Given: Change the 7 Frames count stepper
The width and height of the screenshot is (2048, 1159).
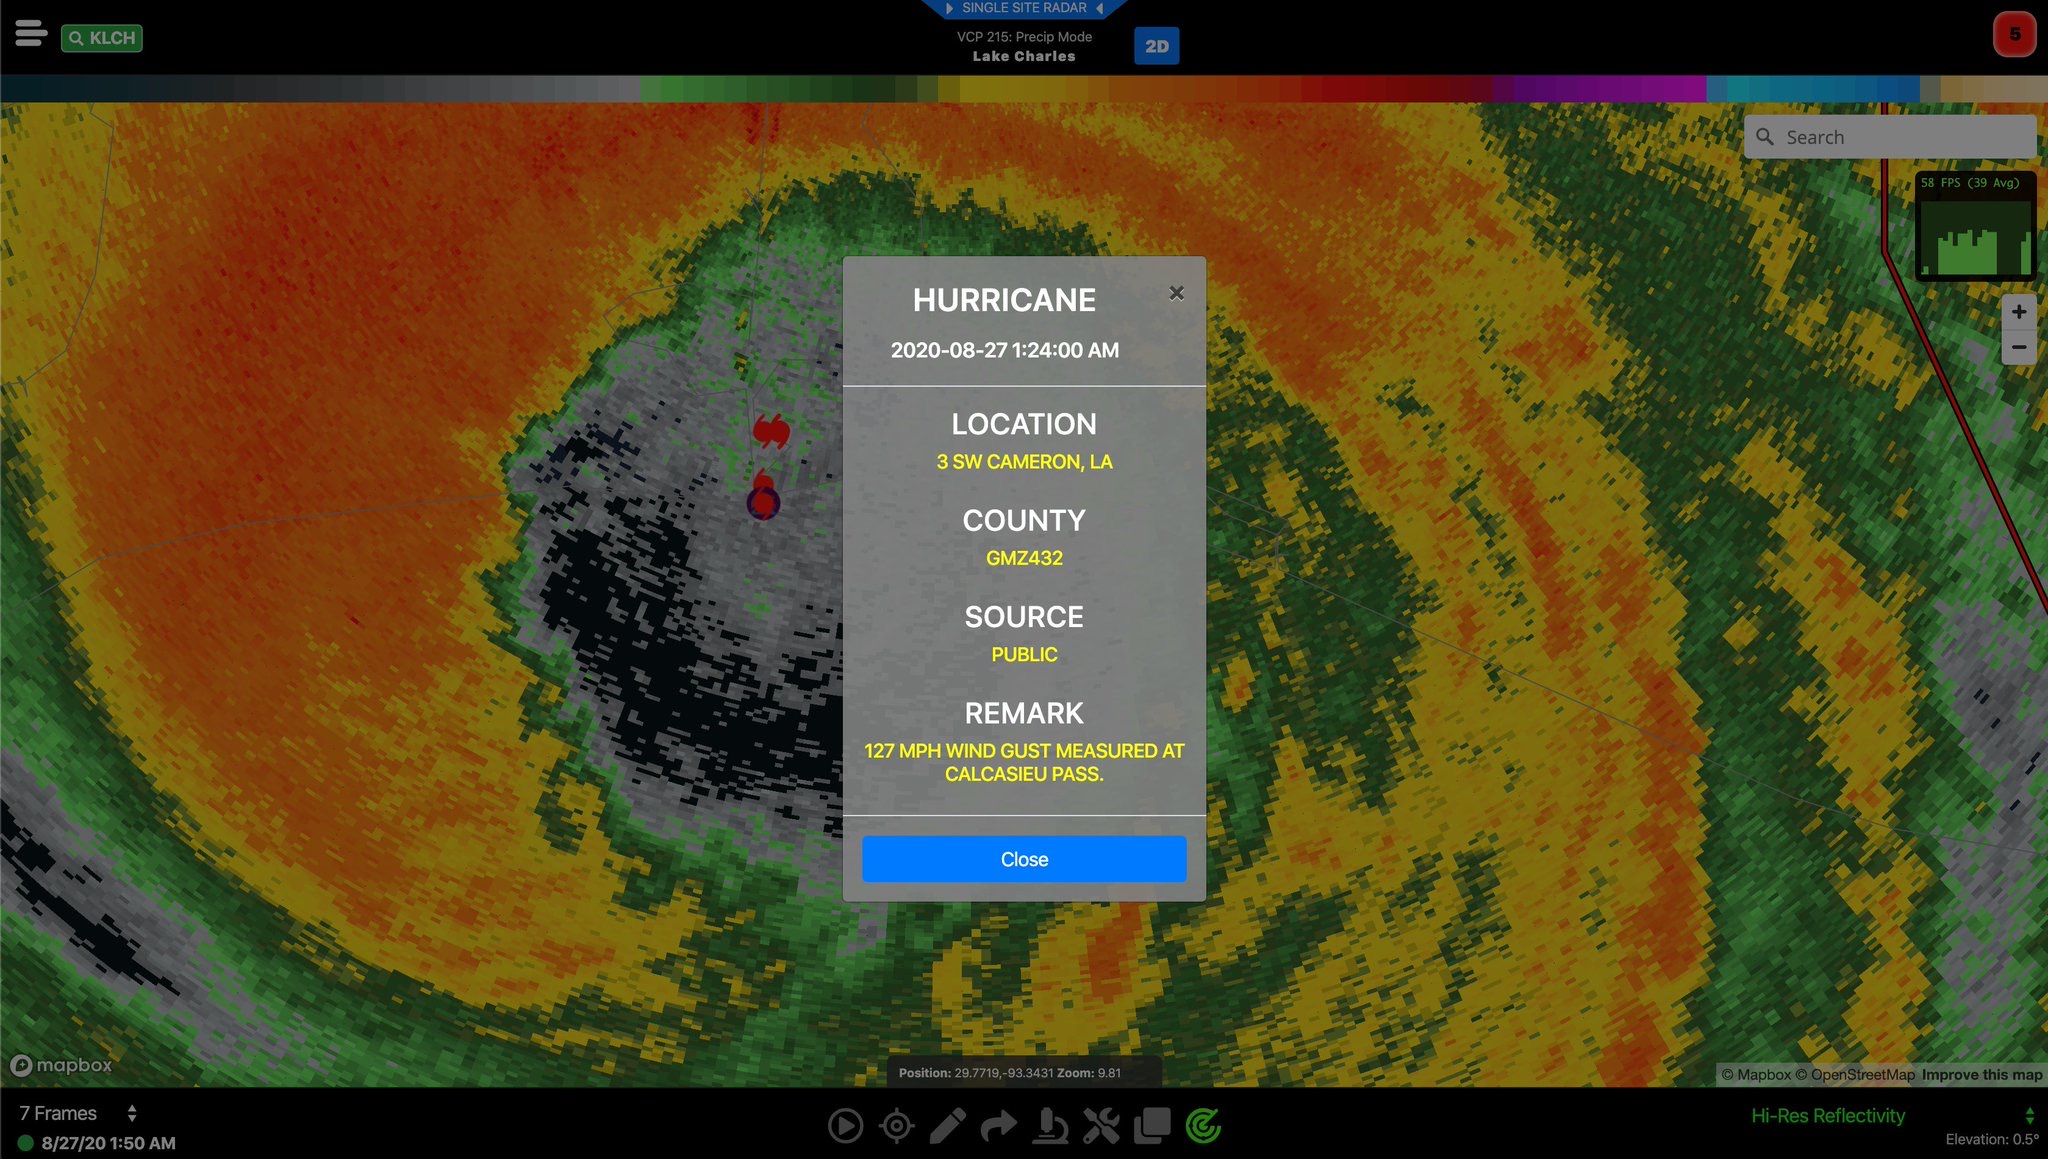Looking at the screenshot, I should [131, 1113].
